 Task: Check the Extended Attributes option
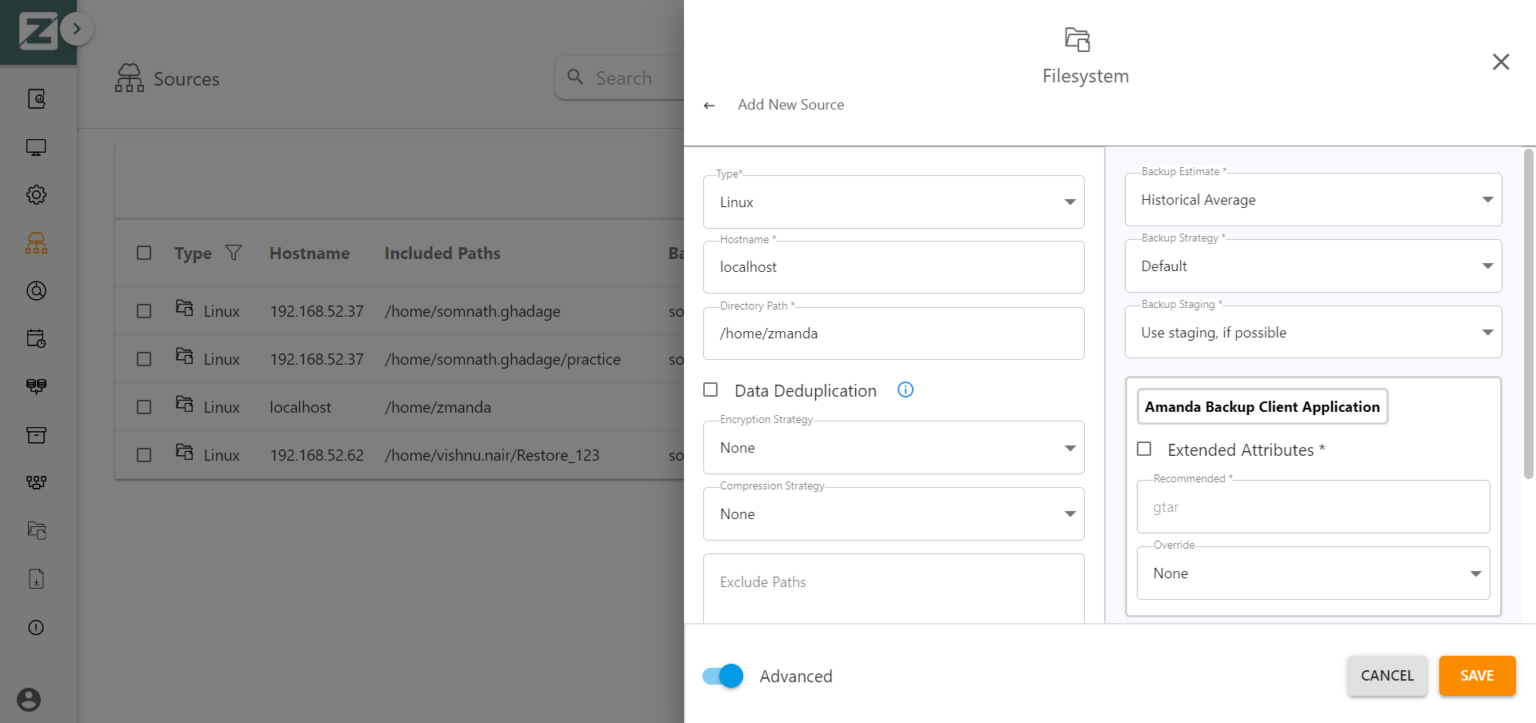coord(1144,449)
